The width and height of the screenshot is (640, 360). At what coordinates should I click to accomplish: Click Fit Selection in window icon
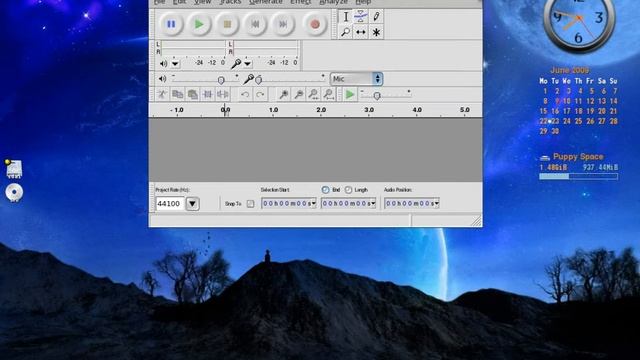click(313, 95)
